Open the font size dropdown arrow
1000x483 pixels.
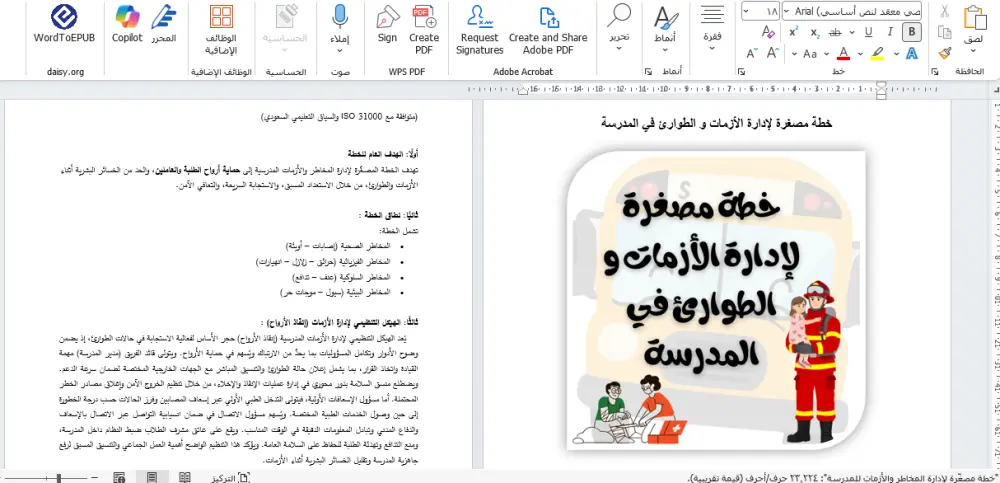tap(748, 11)
